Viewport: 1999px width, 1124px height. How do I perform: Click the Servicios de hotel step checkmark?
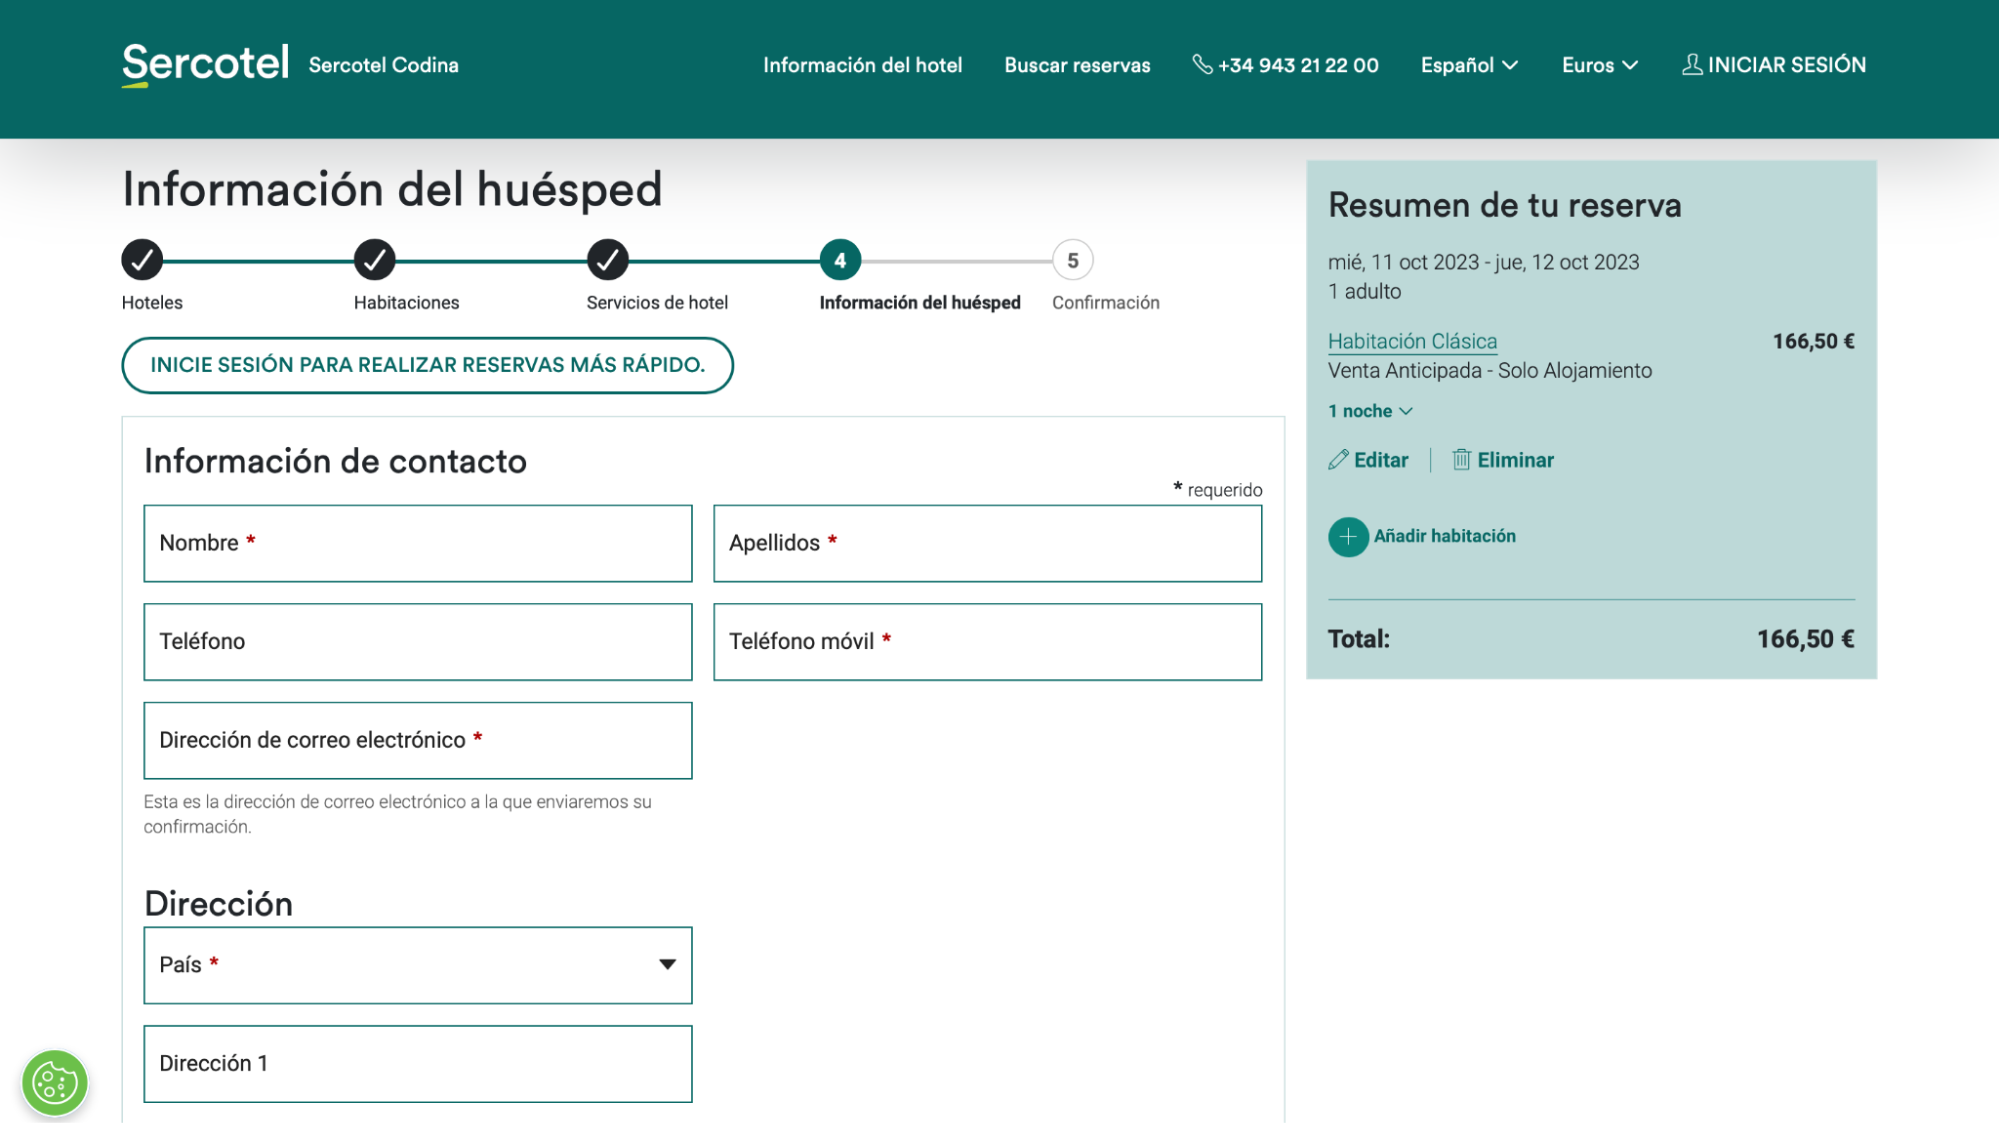point(608,260)
